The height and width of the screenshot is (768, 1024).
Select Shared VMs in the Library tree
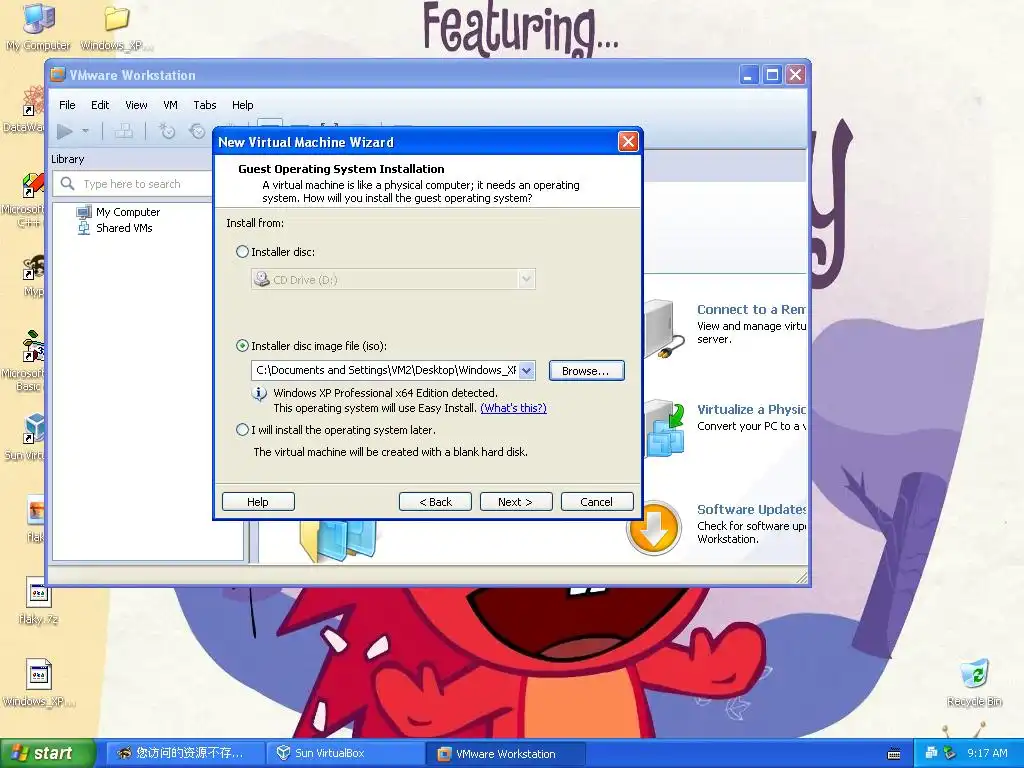click(x=124, y=228)
